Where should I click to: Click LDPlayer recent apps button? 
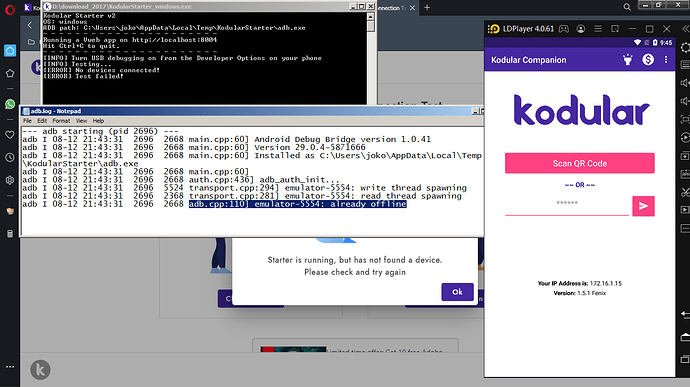click(685, 360)
